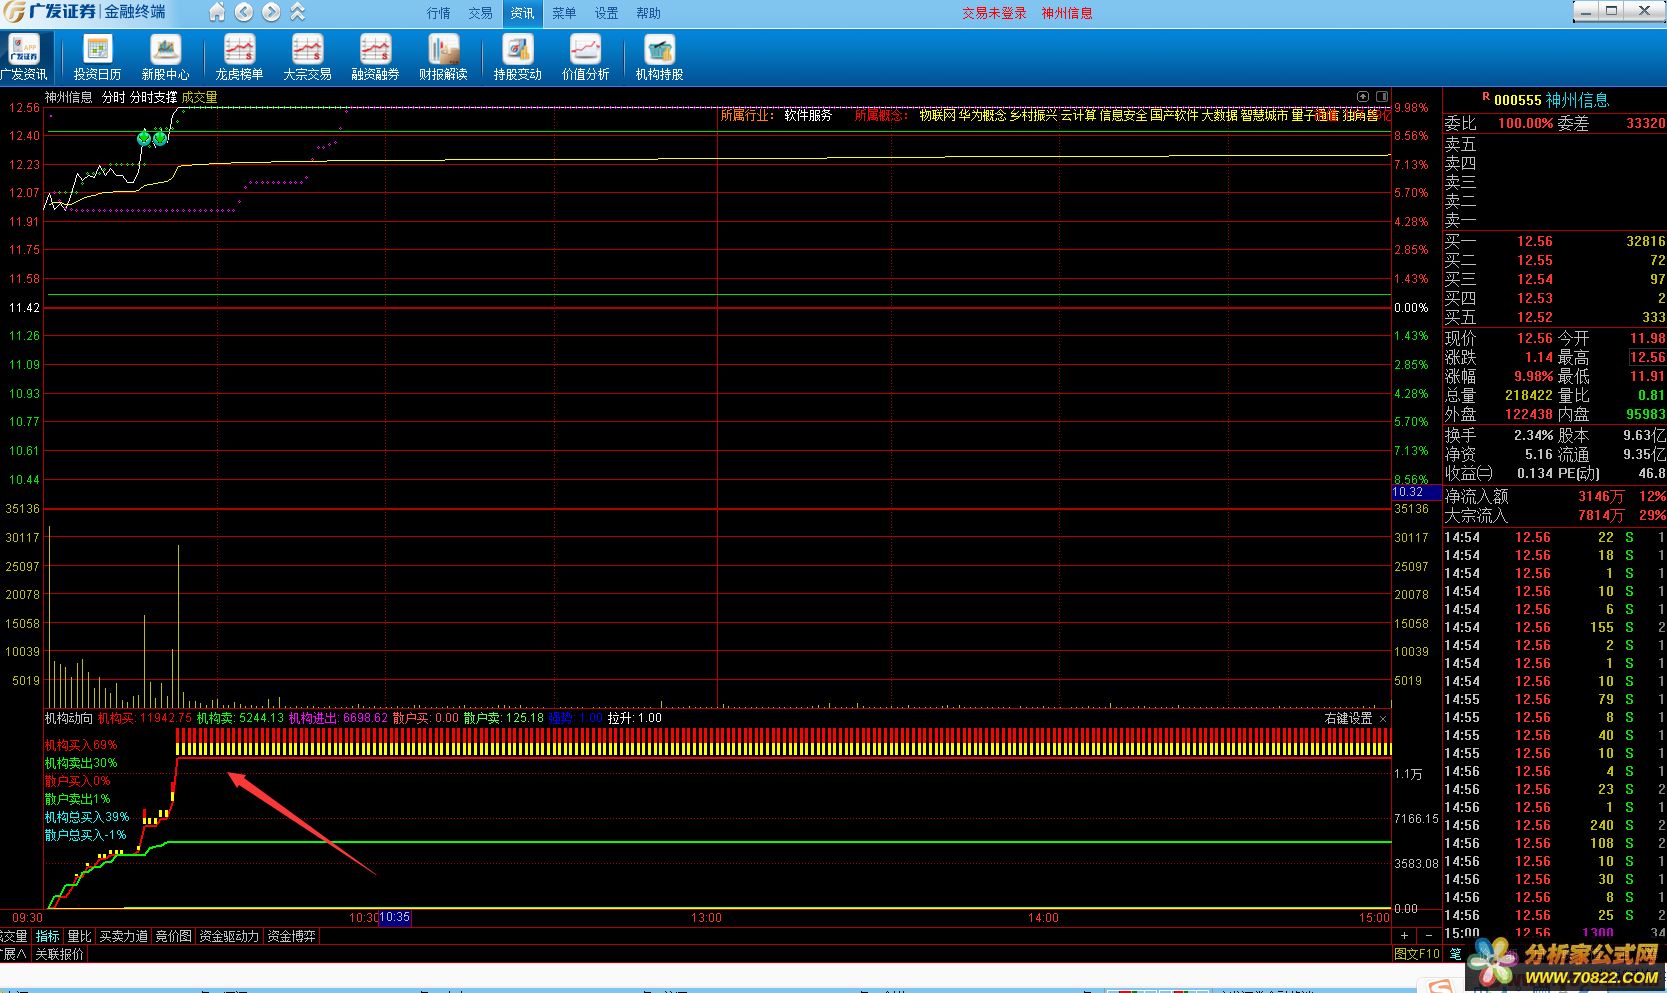The height and width of the screenshot is (993, 1667).
Task: Switch to 竞价图 tab
Action: (174, 936)
